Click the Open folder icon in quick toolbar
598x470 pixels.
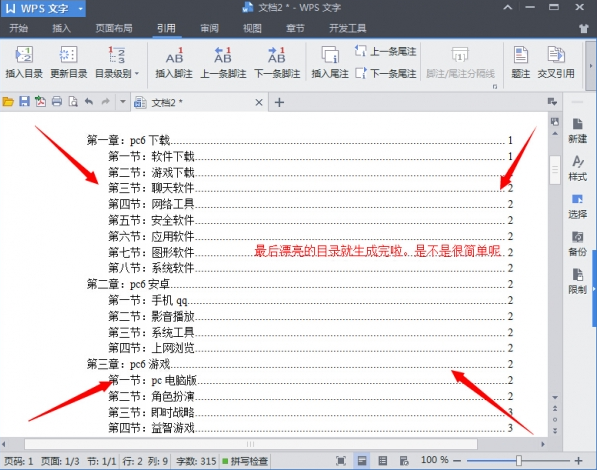8,102
